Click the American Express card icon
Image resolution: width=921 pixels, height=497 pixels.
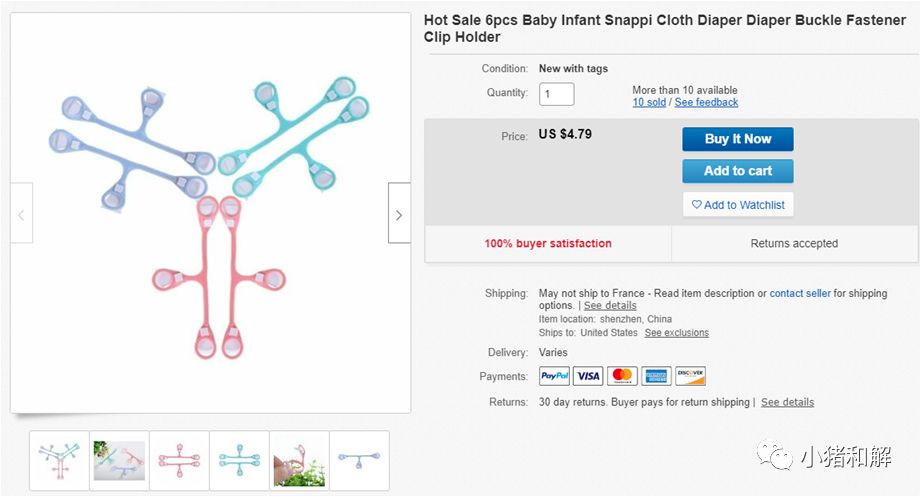click(656, 376)
